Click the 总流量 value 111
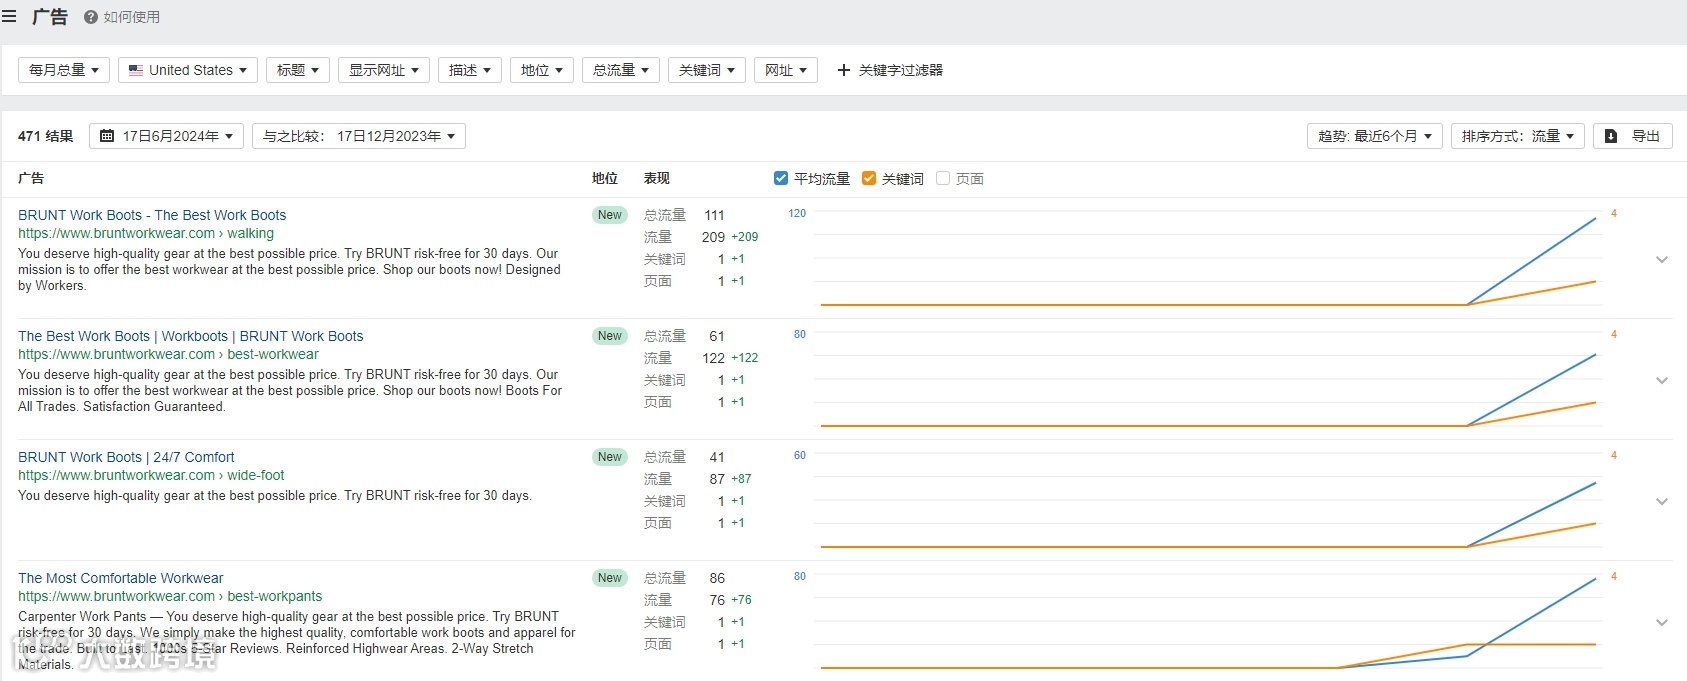1687x681 pixels. point(714,215)
